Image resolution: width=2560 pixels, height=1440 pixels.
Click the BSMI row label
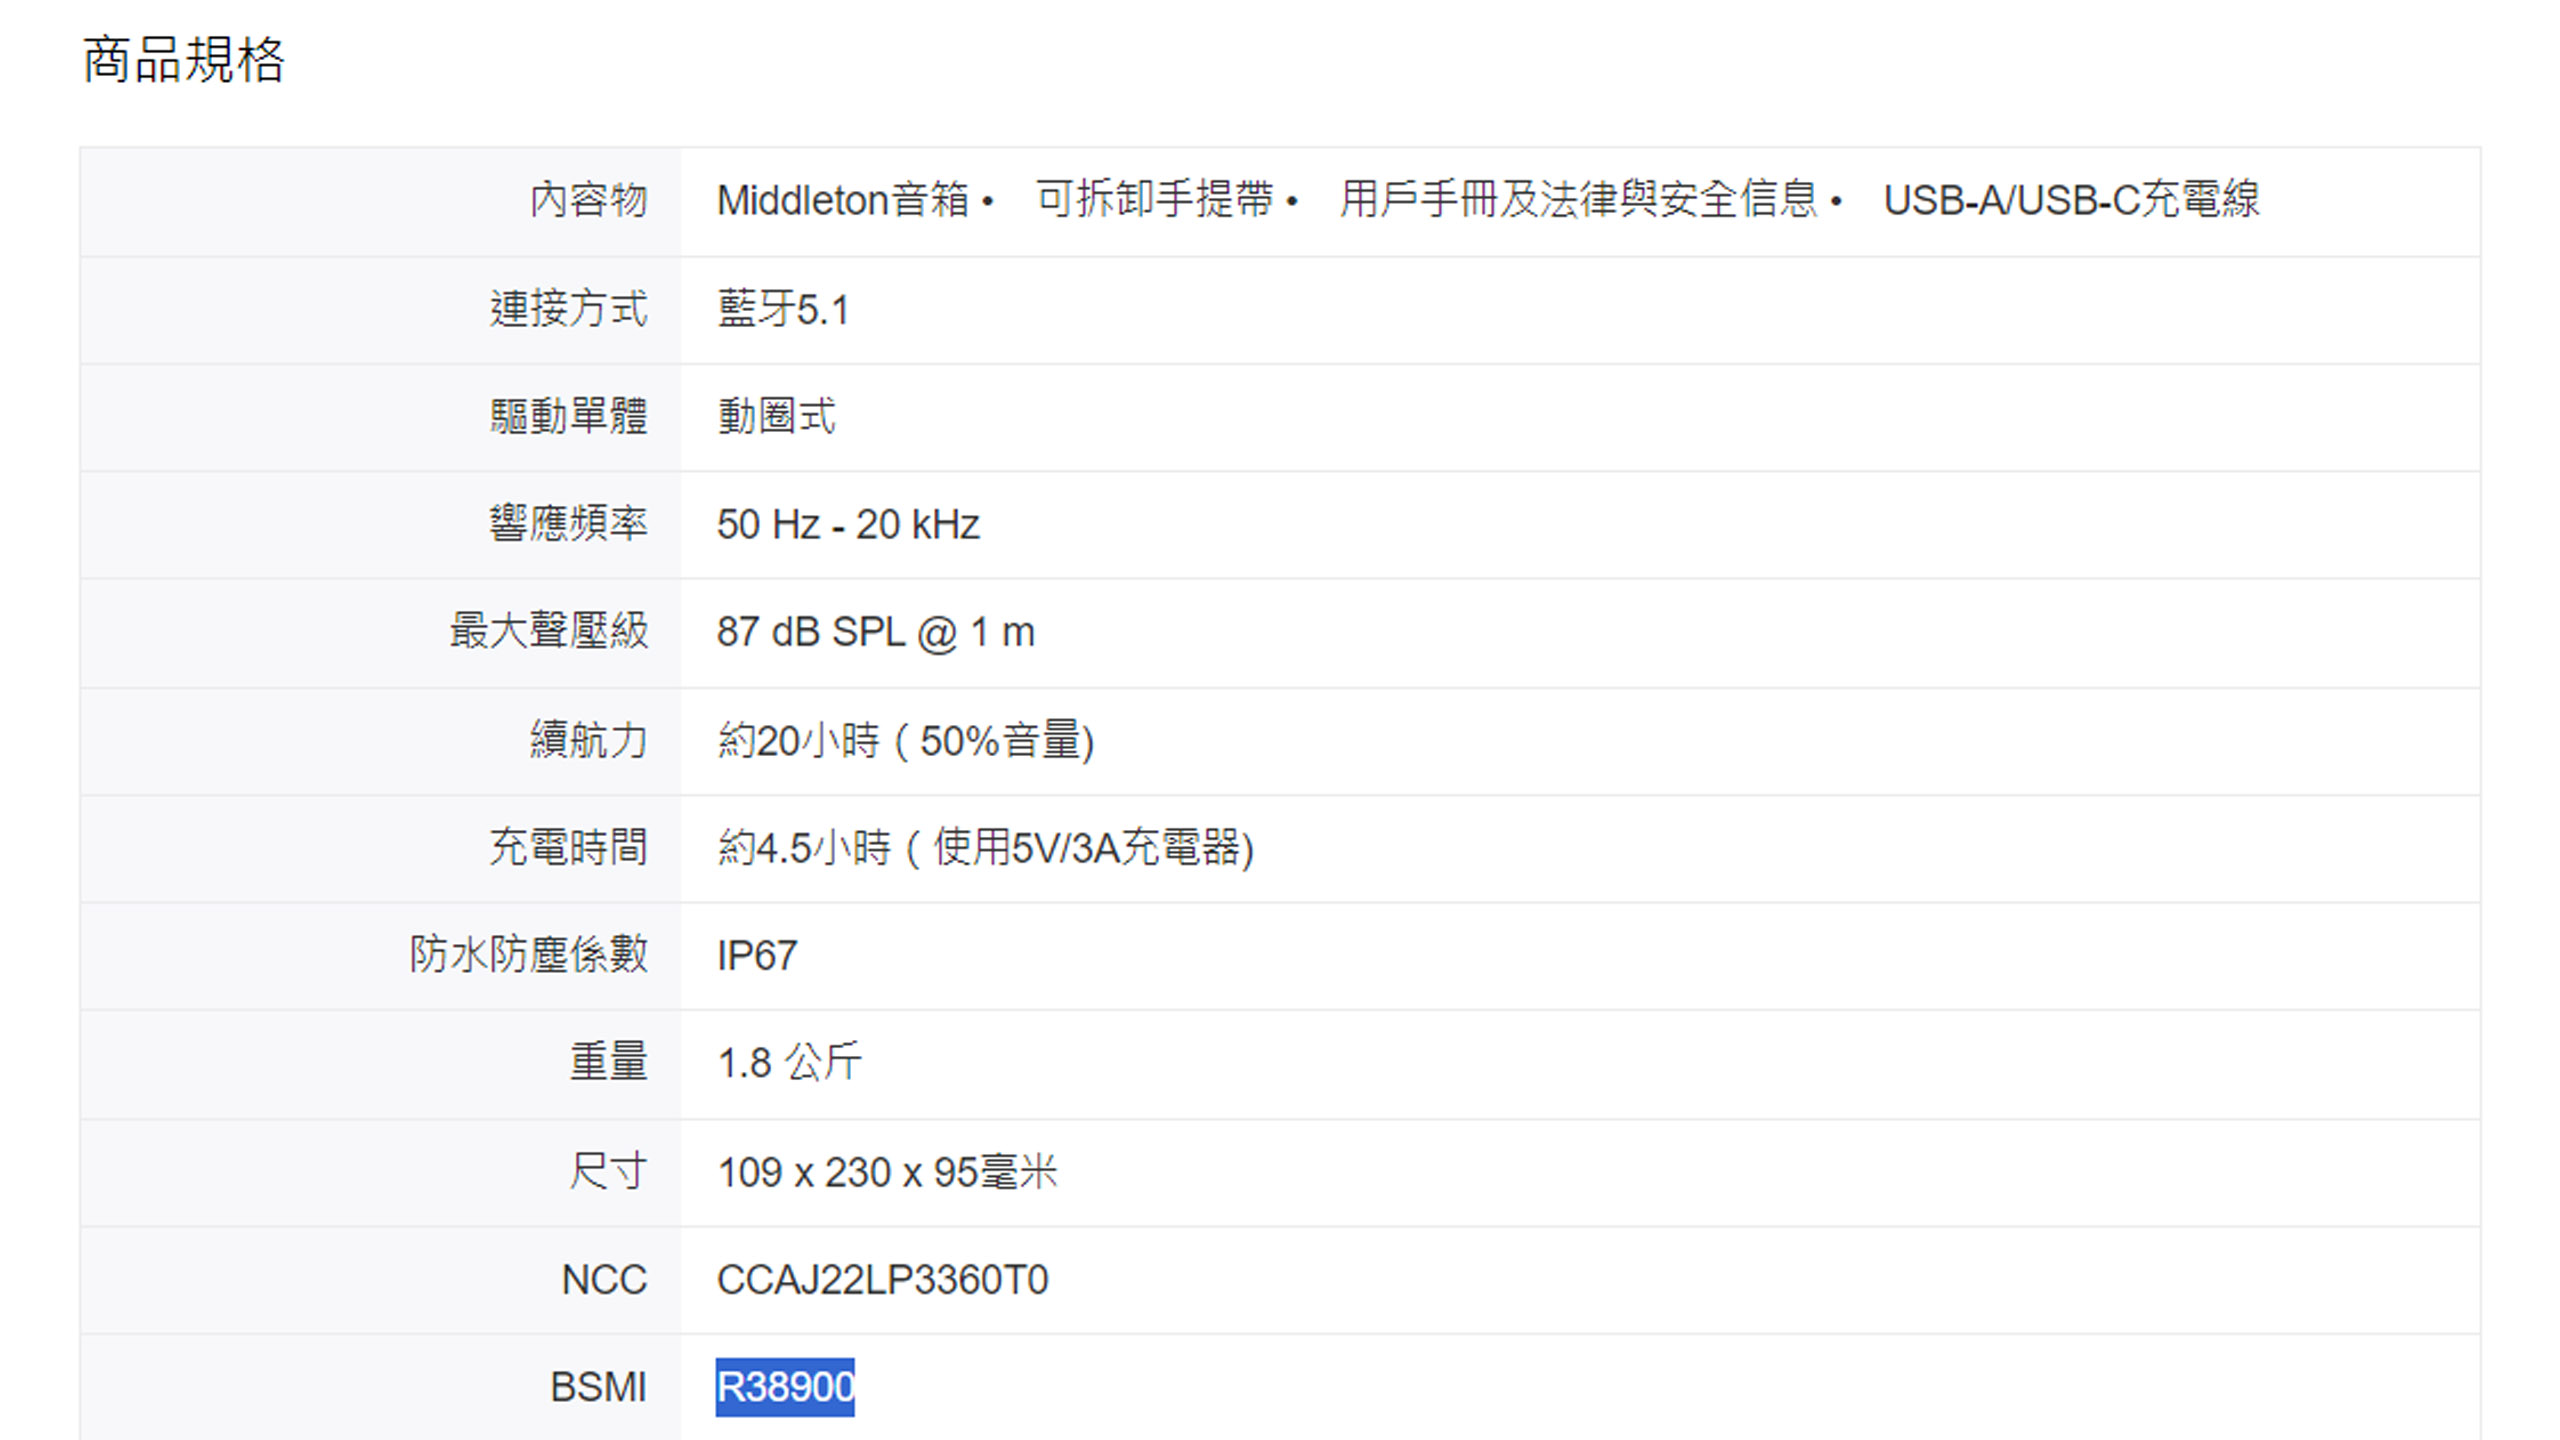pyautogui.click(x=598, y=1387)
